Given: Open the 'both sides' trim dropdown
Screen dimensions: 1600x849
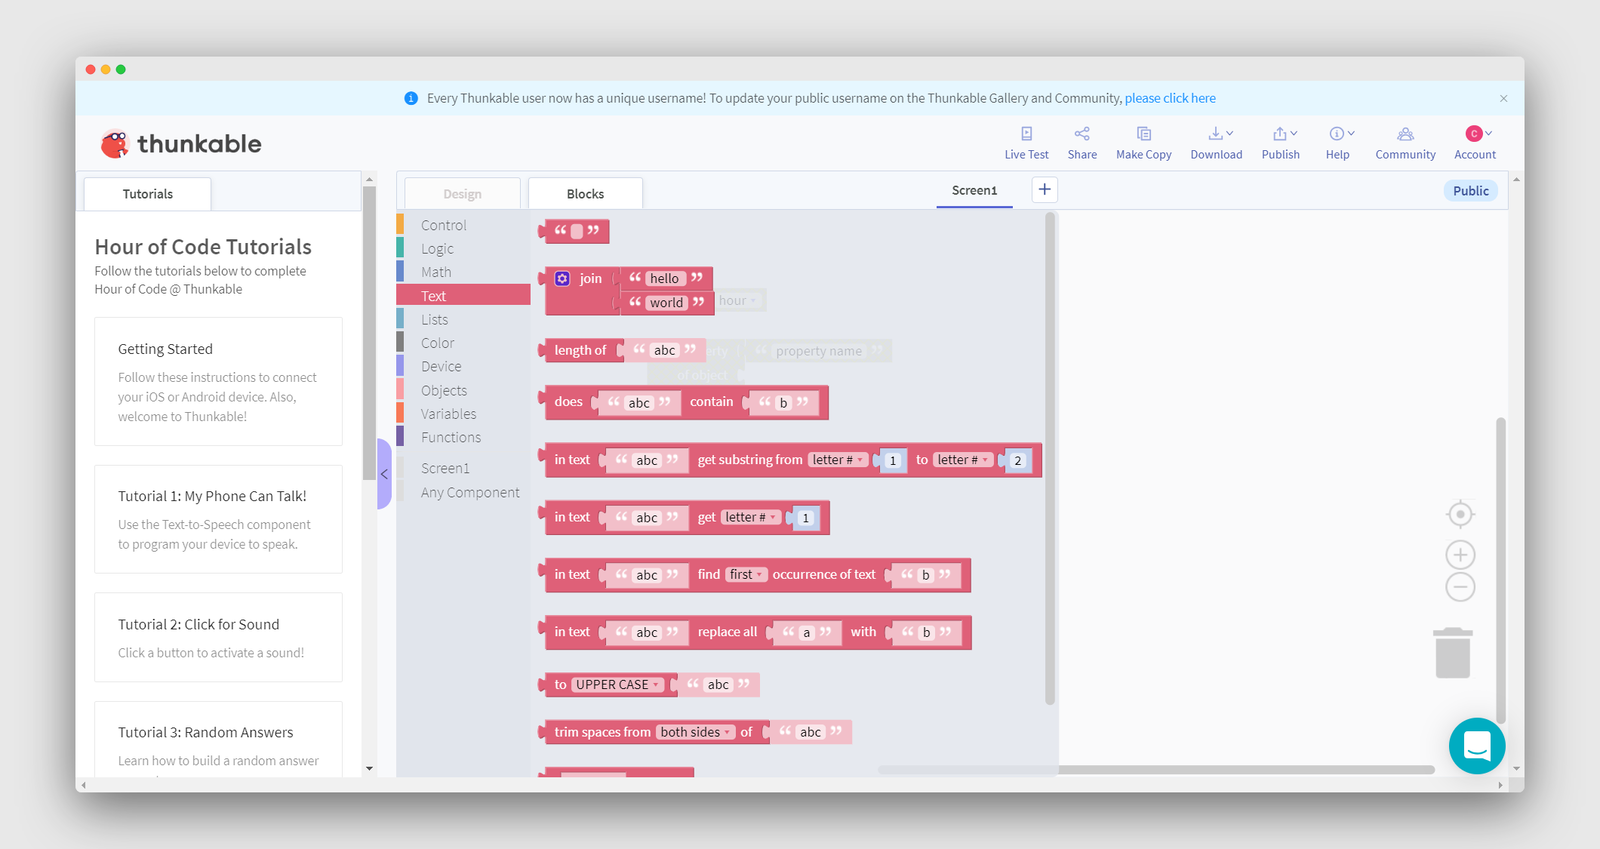Looking at the screenshot, I should click(695, 732).
